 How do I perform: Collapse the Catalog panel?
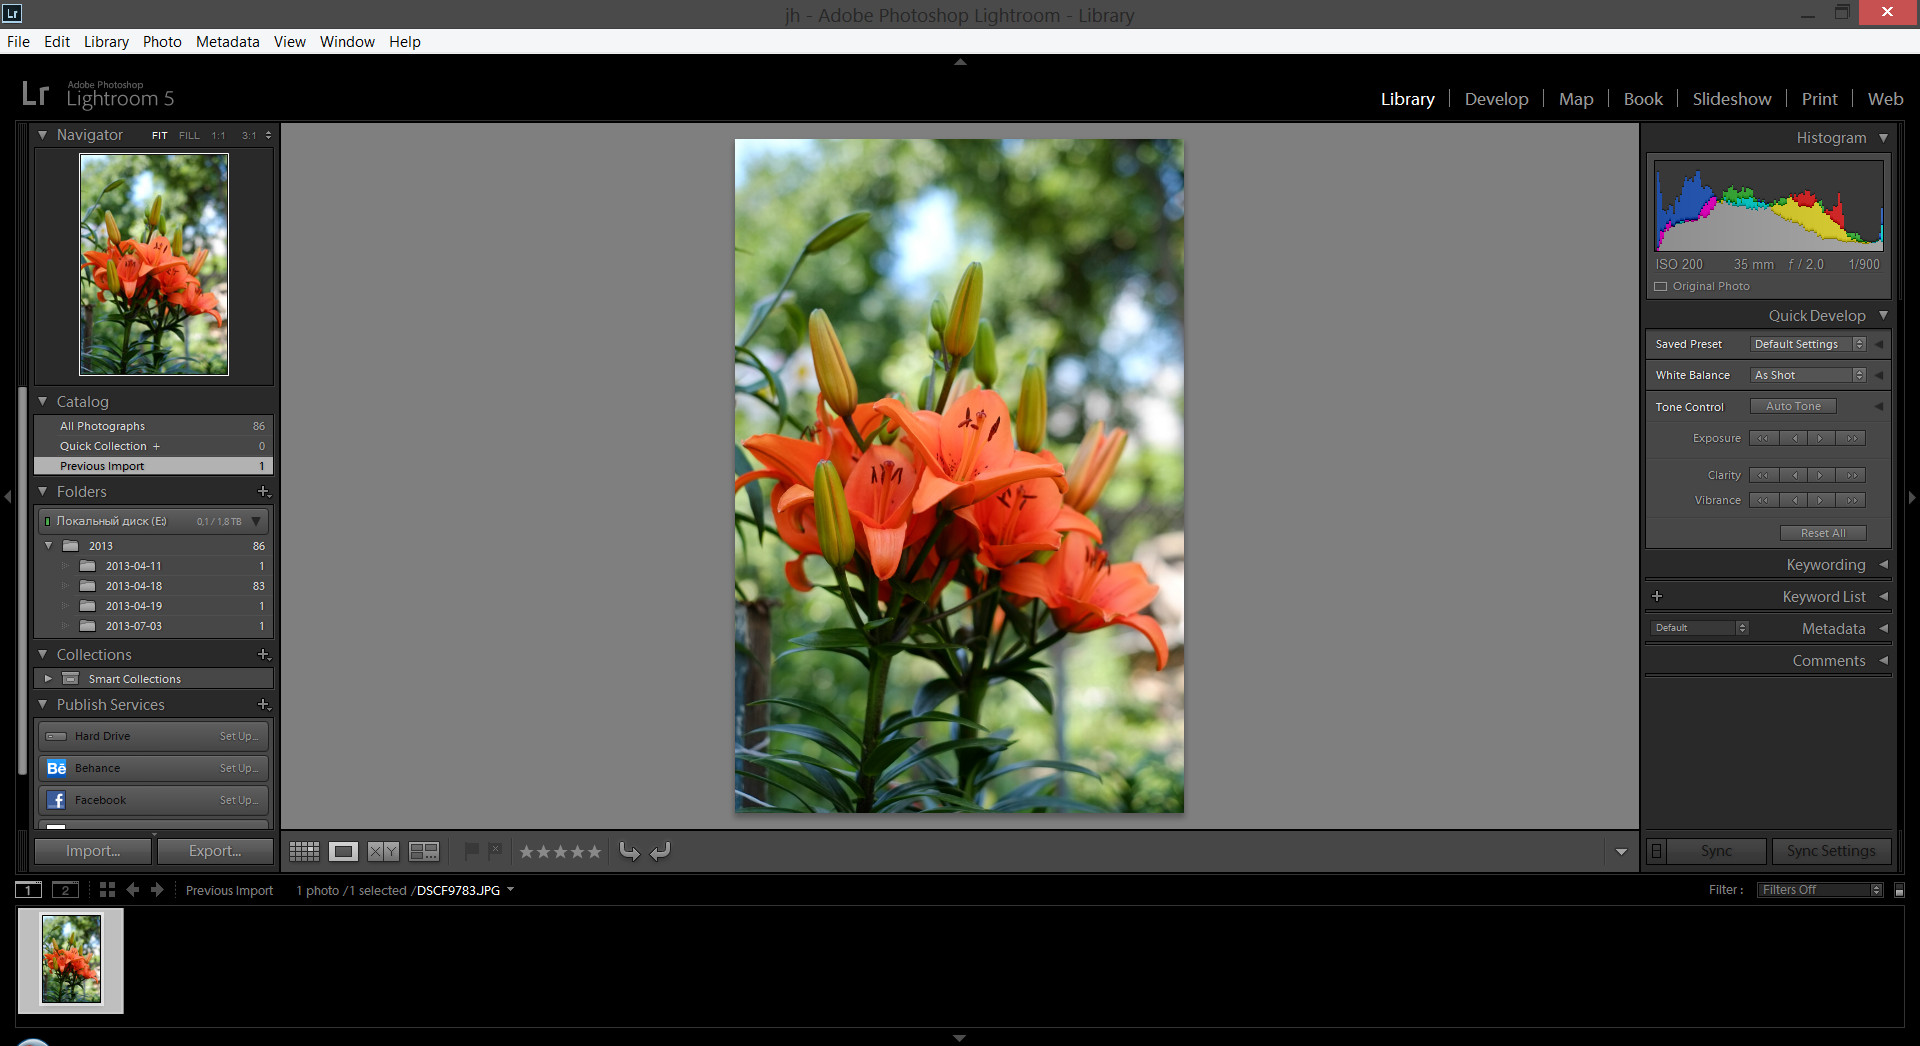pyautogui.click(x=42, y=401)
